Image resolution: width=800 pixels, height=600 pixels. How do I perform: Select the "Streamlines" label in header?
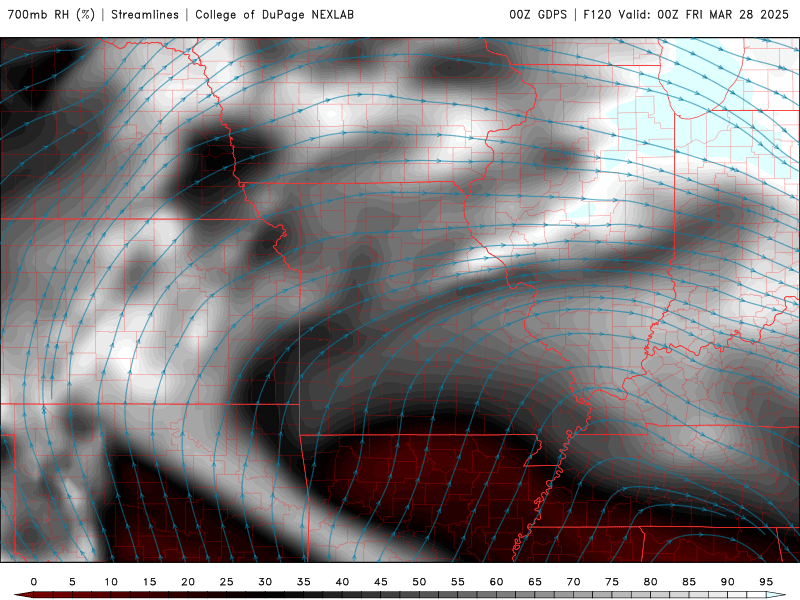tap(145, 15)
